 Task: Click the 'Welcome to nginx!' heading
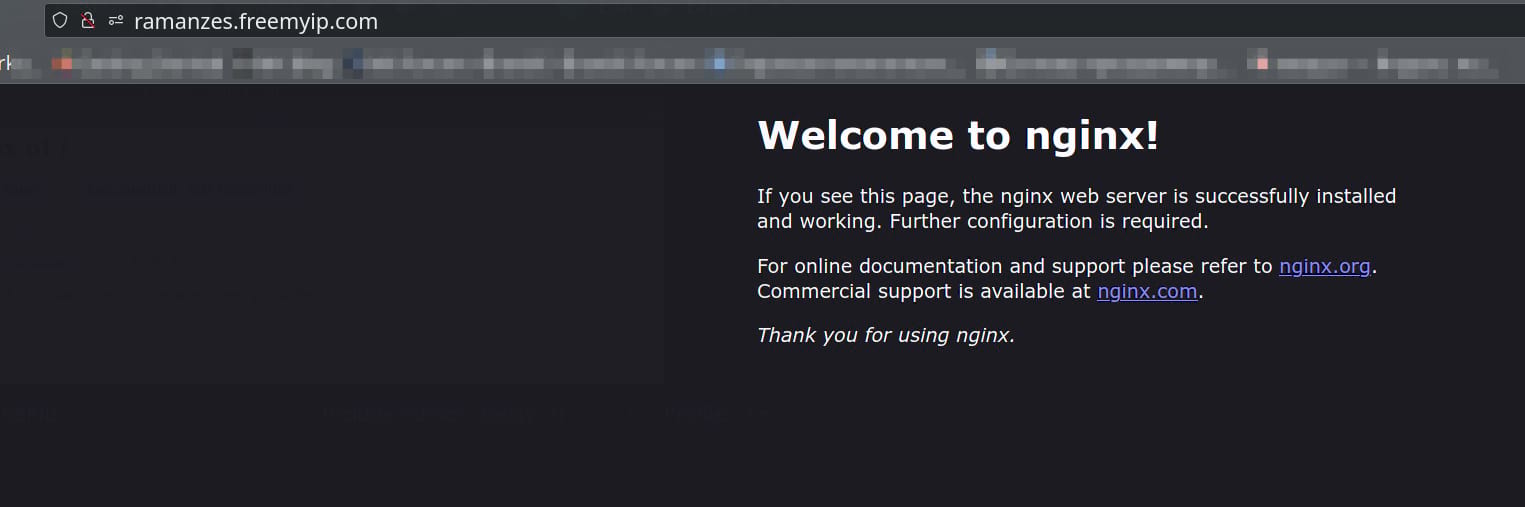958,135
